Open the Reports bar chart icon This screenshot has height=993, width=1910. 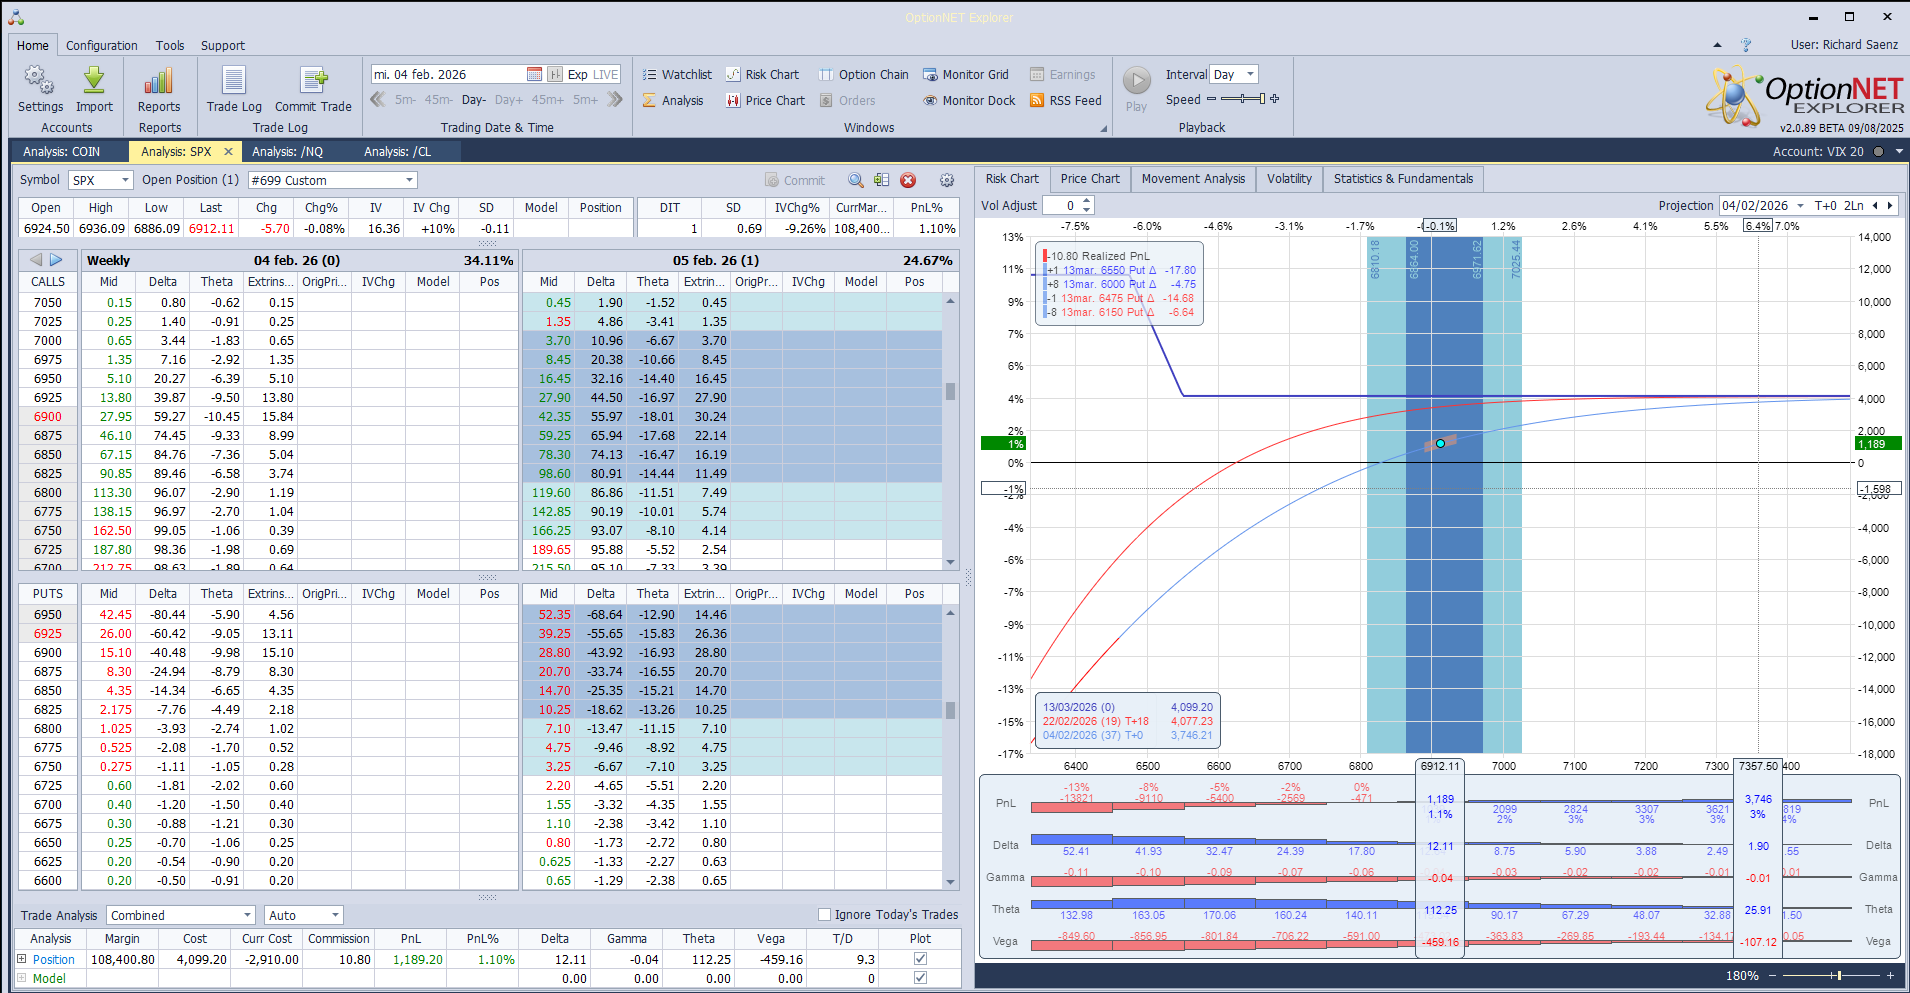tap(159, 82)
